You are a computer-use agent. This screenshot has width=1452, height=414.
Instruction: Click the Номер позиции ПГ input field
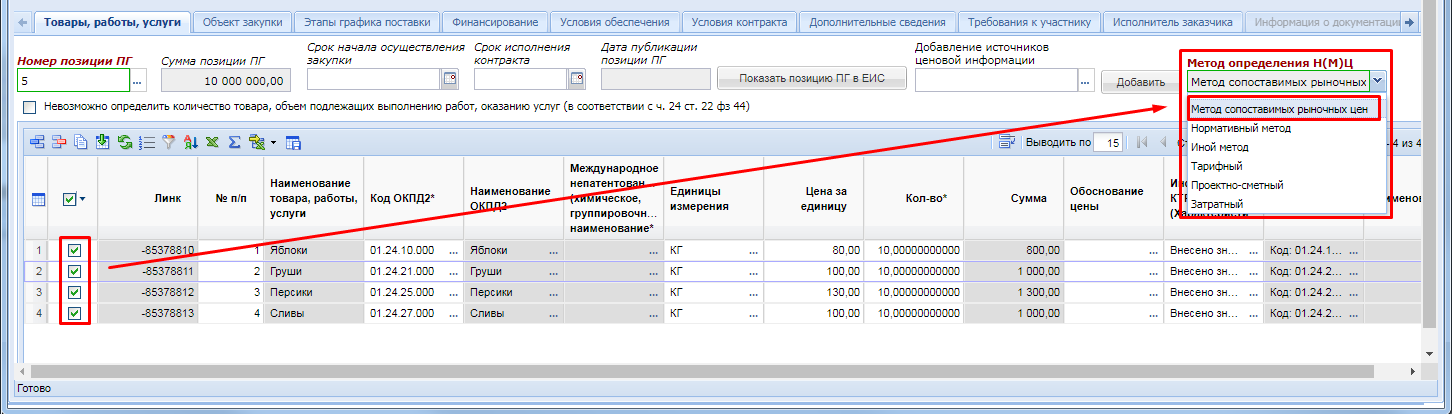(73, 80)
